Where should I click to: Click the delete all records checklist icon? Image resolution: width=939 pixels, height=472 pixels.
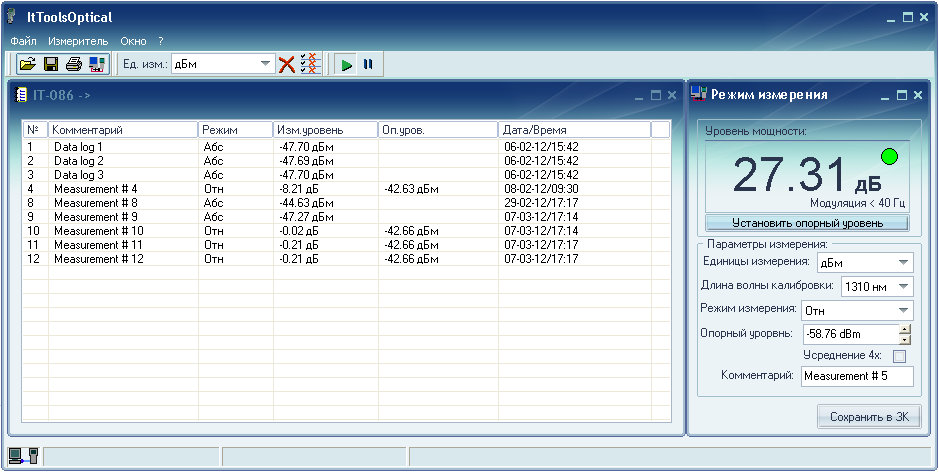[x=310, y=64]
